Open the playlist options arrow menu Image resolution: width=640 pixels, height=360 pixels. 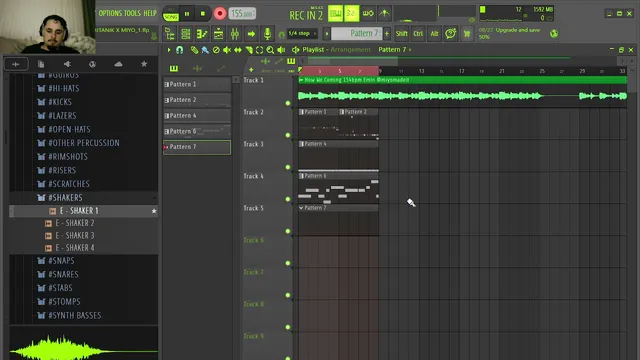(169, 50)
